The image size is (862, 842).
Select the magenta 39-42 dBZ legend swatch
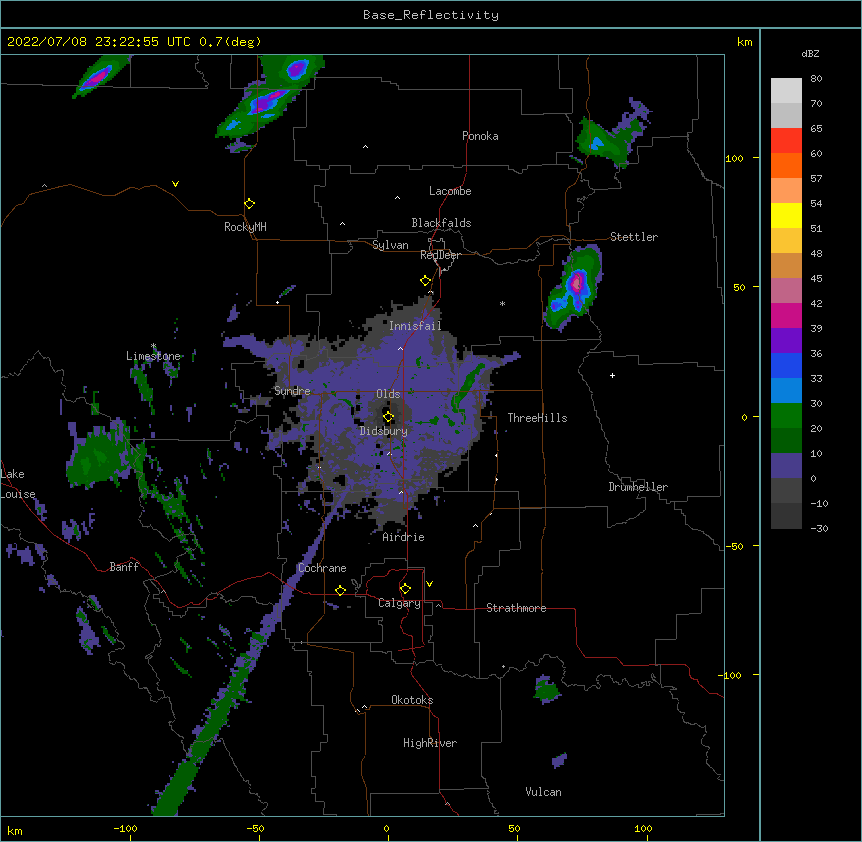(786, 315)
